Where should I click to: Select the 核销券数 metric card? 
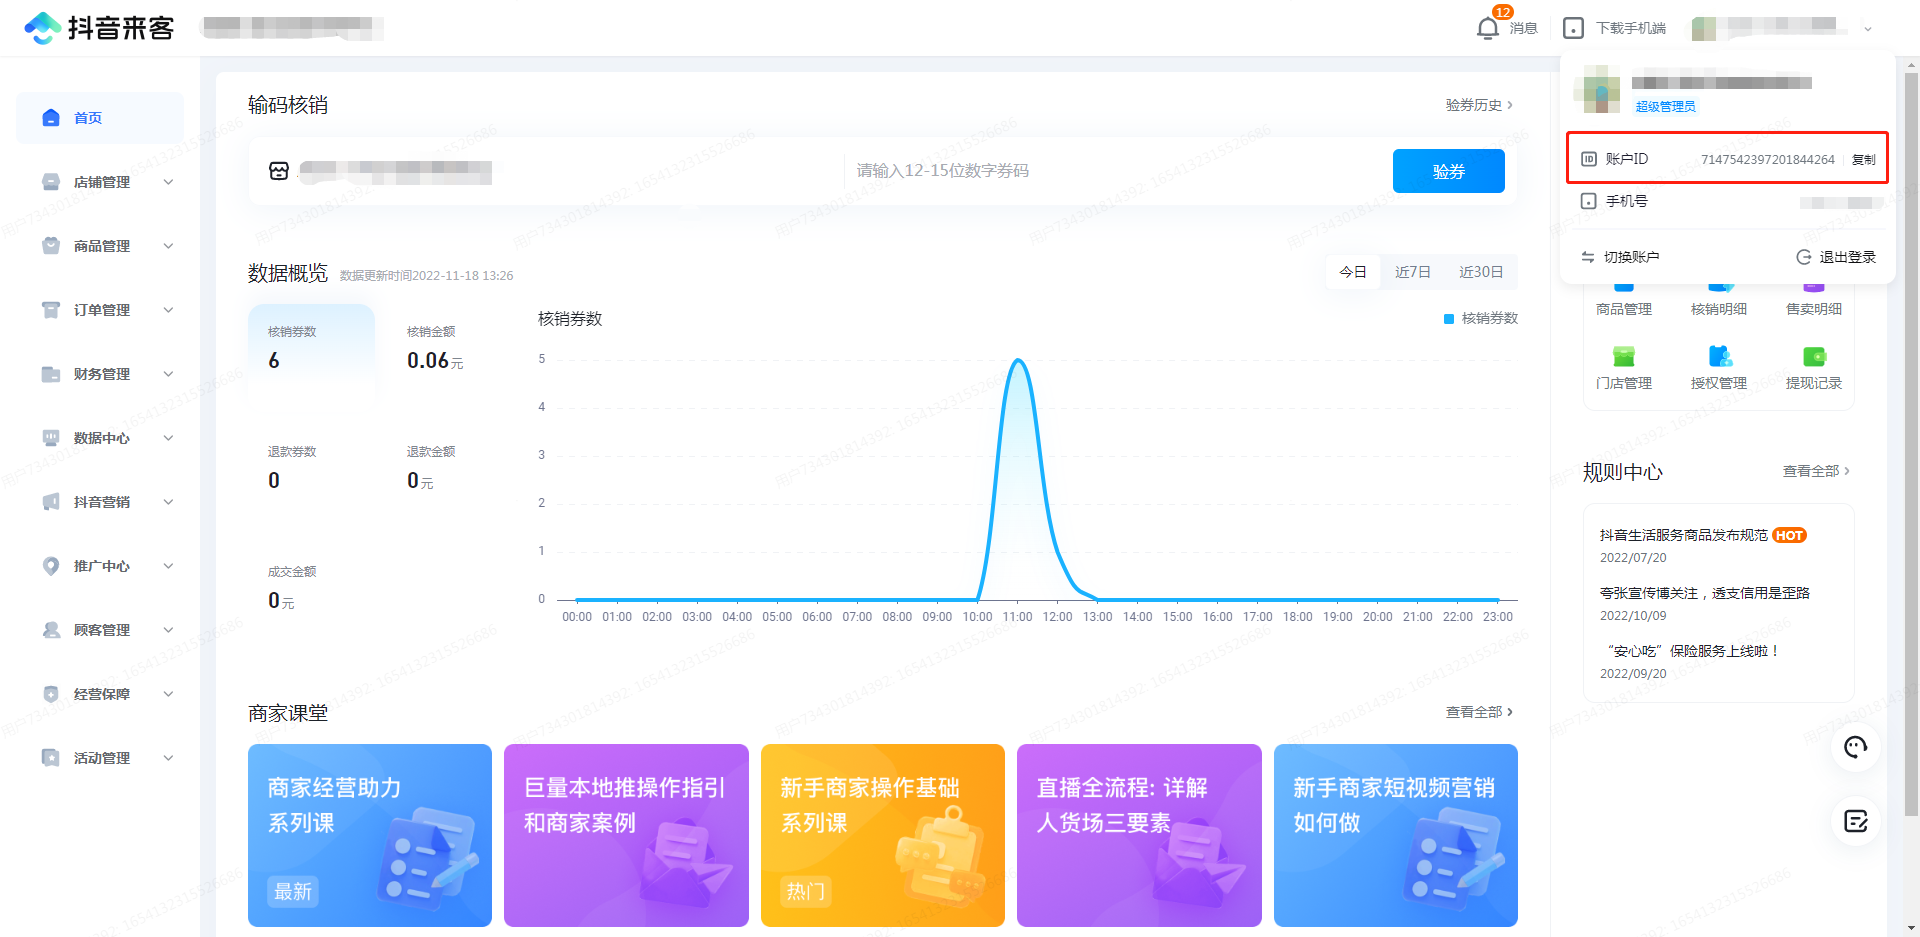(x=311, y=350)
